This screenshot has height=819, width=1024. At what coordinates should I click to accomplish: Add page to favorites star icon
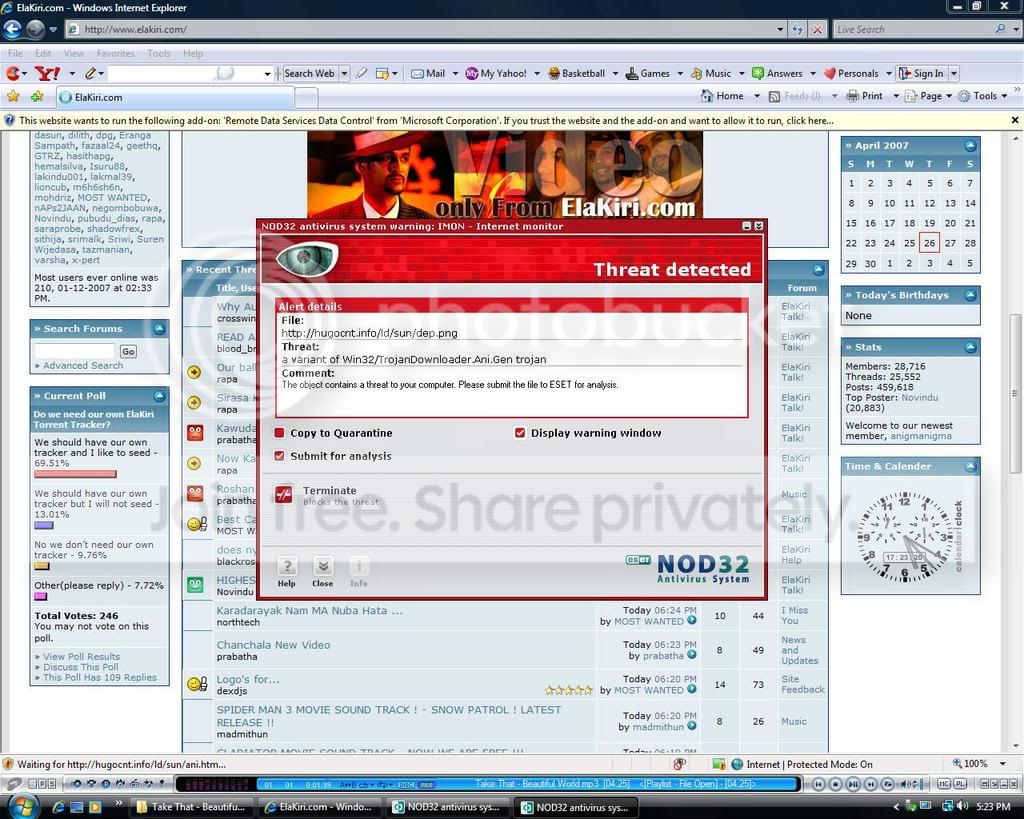coord(37,97)
